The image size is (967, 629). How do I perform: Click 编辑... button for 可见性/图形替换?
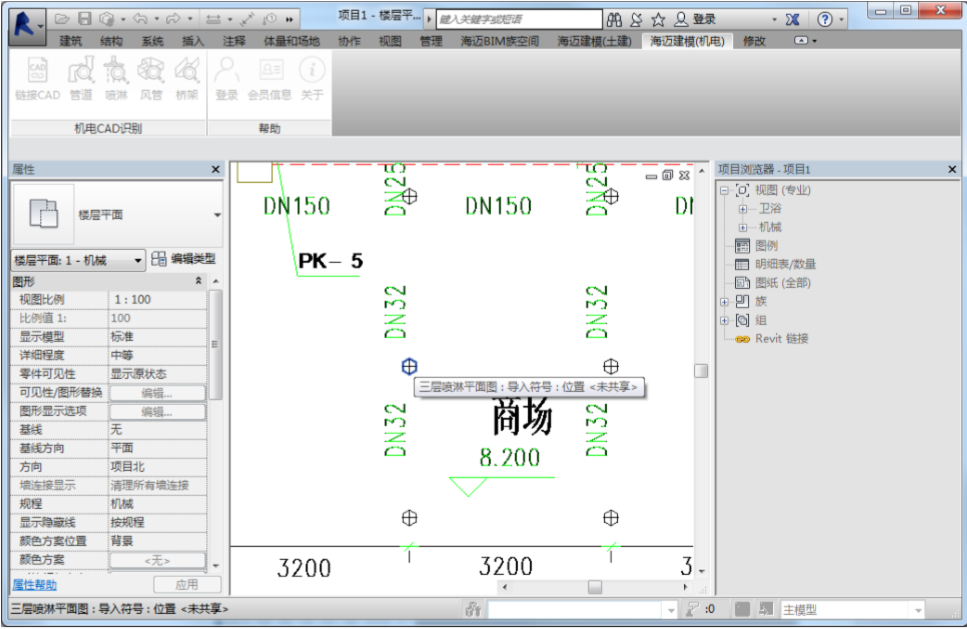(157, 393)
